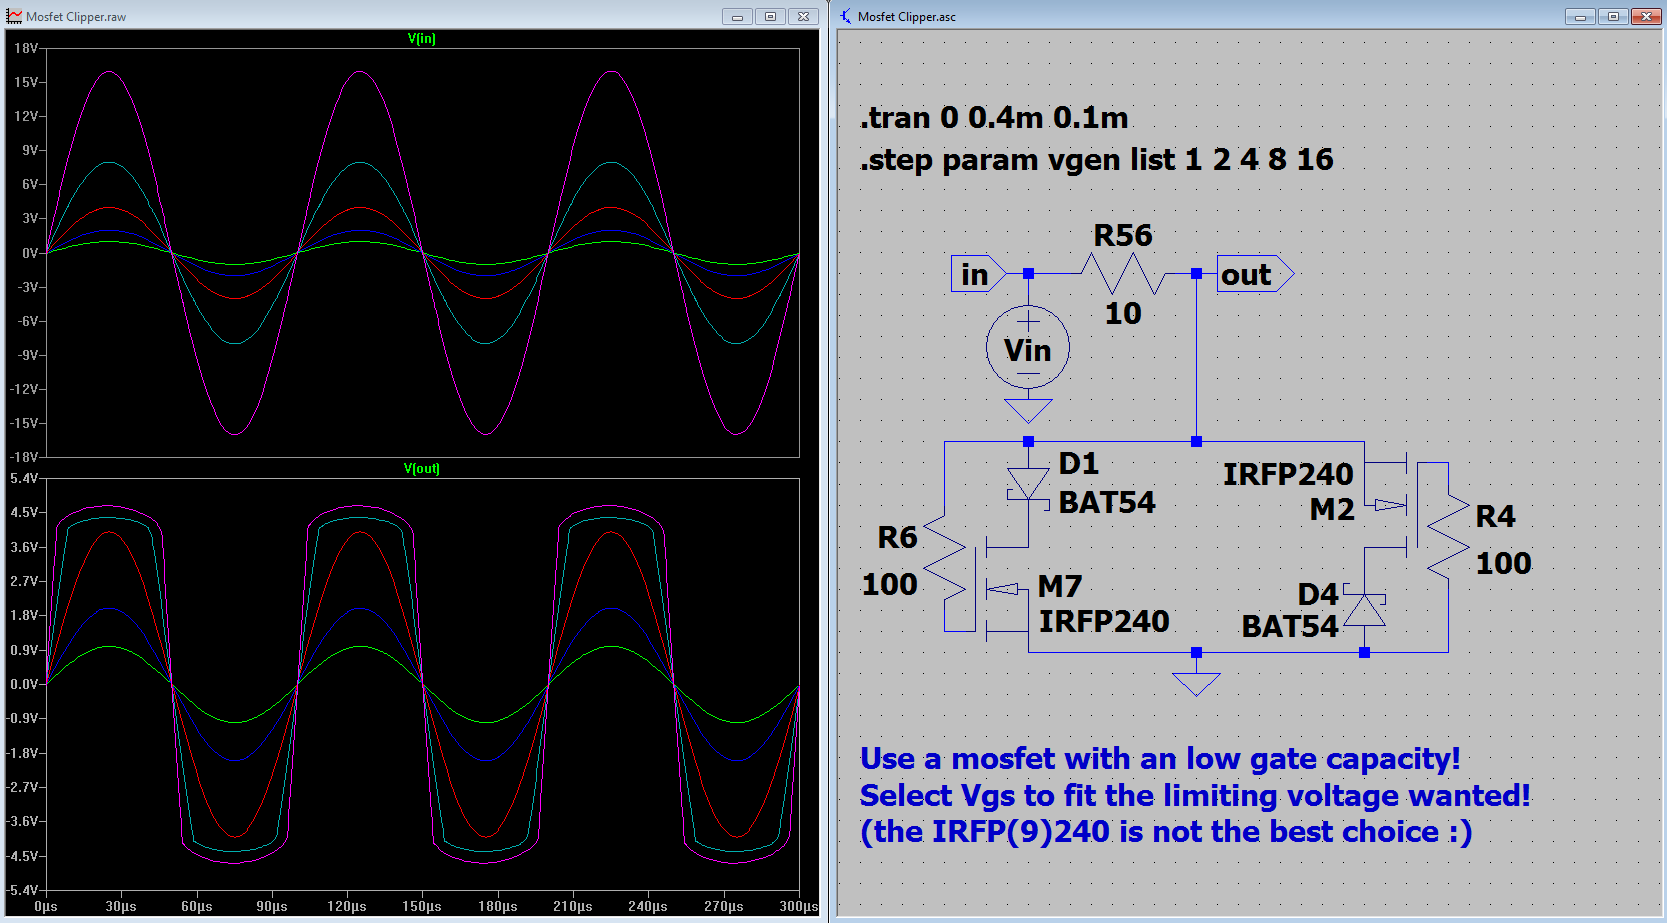Image resolution: width=1667 pixels, height=923 pixels.
Task: Click the 'R6' reference label
Action: tap(897, 538)
